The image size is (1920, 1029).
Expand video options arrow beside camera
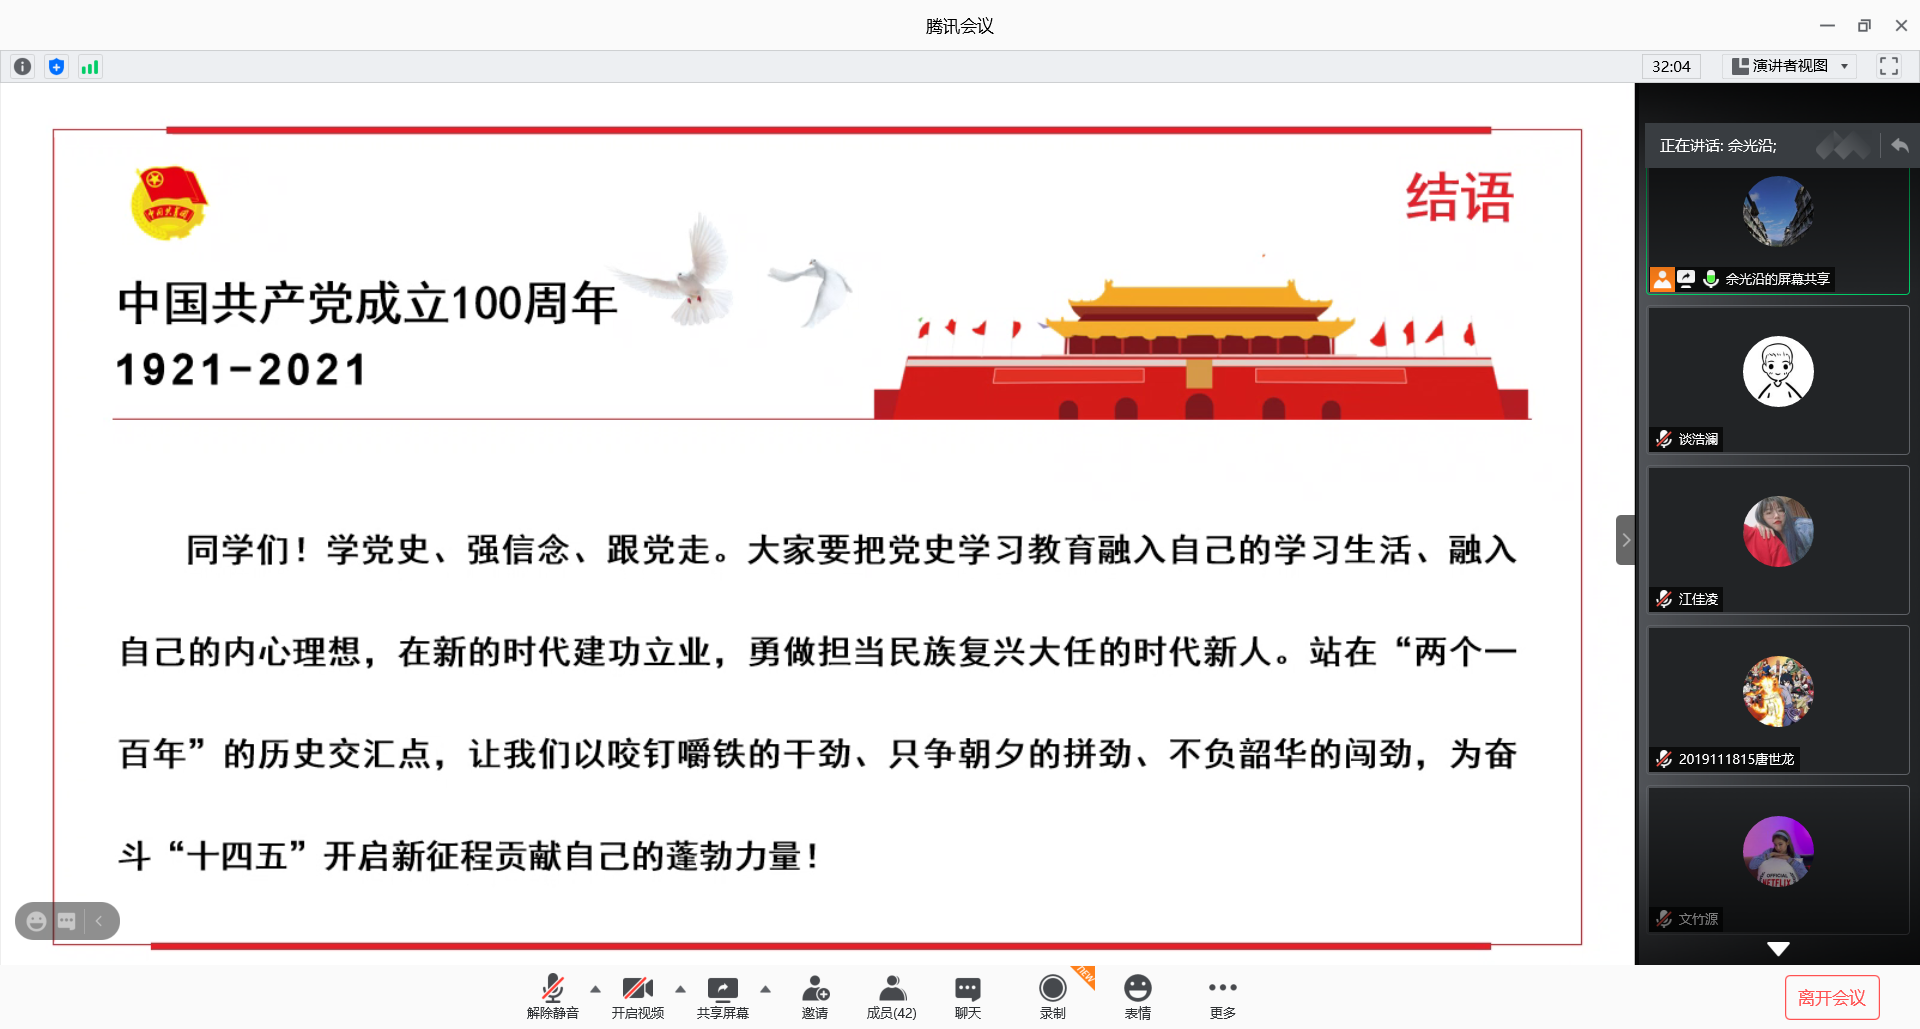[681, 989]
